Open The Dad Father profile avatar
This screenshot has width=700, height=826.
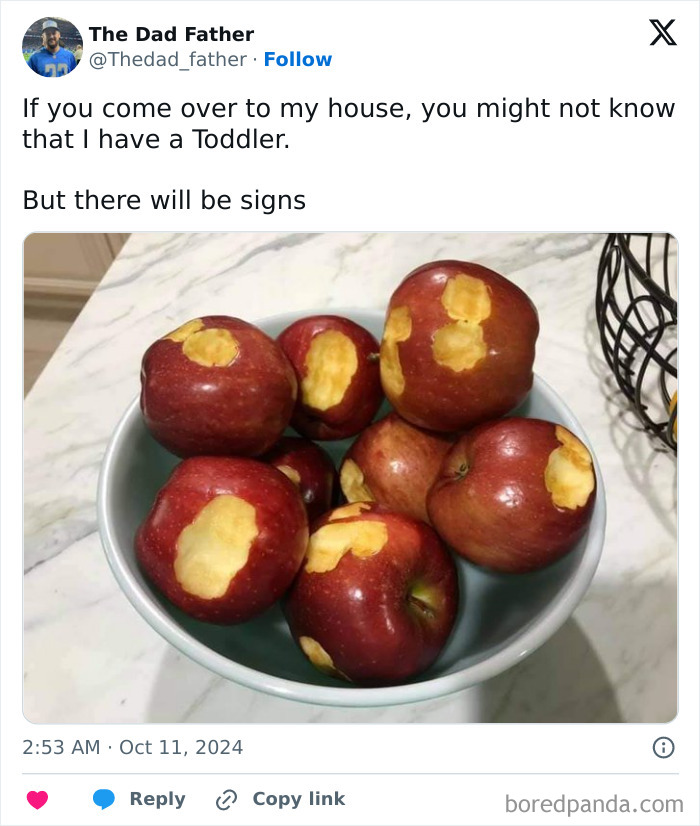point(52,47)
